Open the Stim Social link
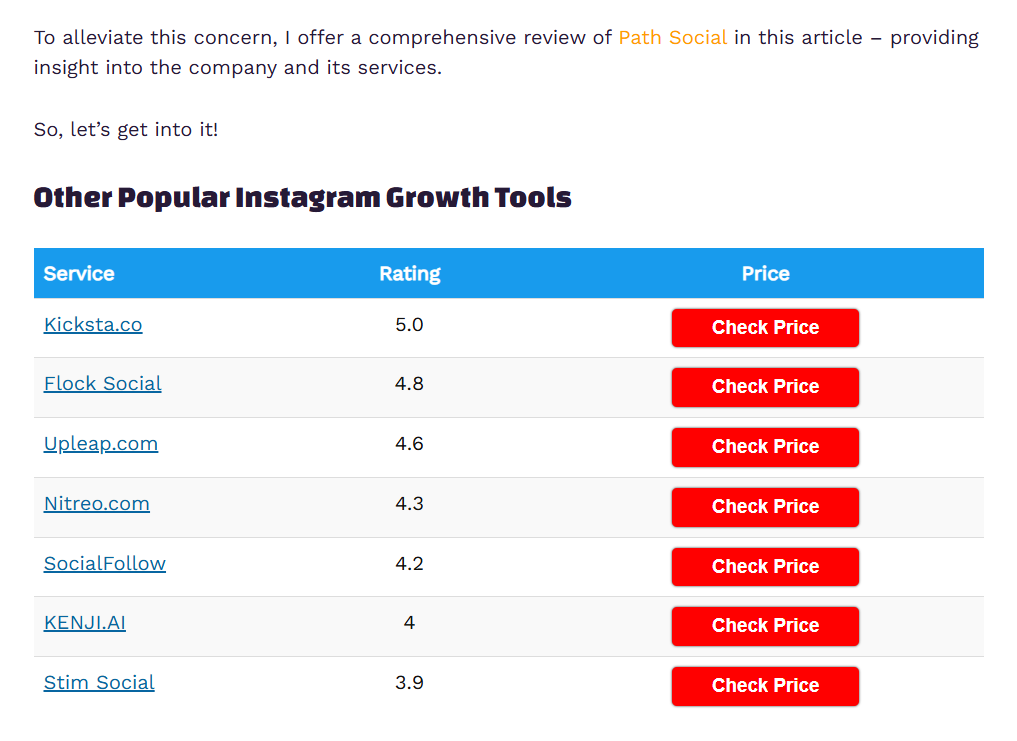 click(x=99, y=683)
